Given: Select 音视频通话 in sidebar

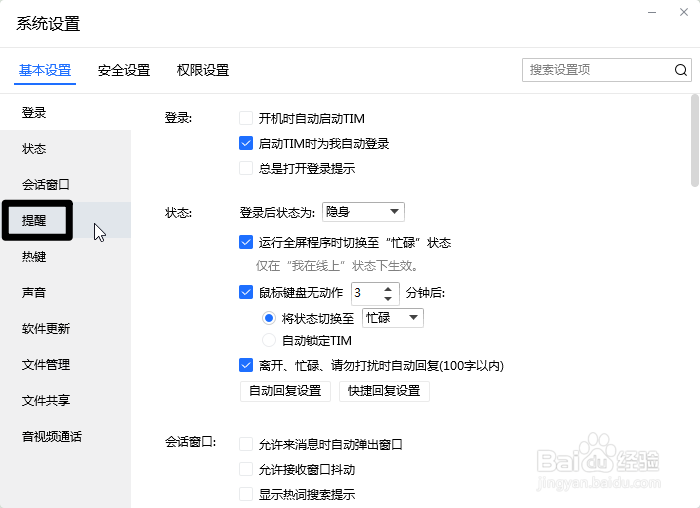Looking at the screenshot, I should click(x=65, y=437).
